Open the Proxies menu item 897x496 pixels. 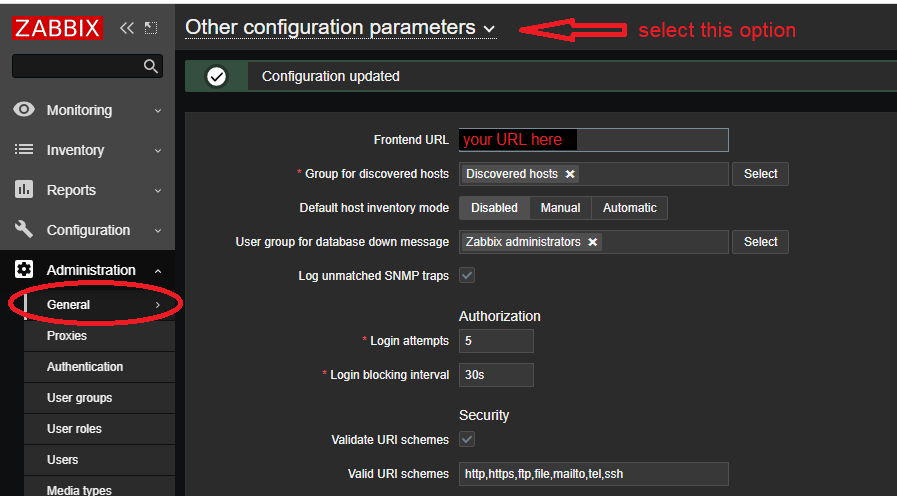click(67, 336)
